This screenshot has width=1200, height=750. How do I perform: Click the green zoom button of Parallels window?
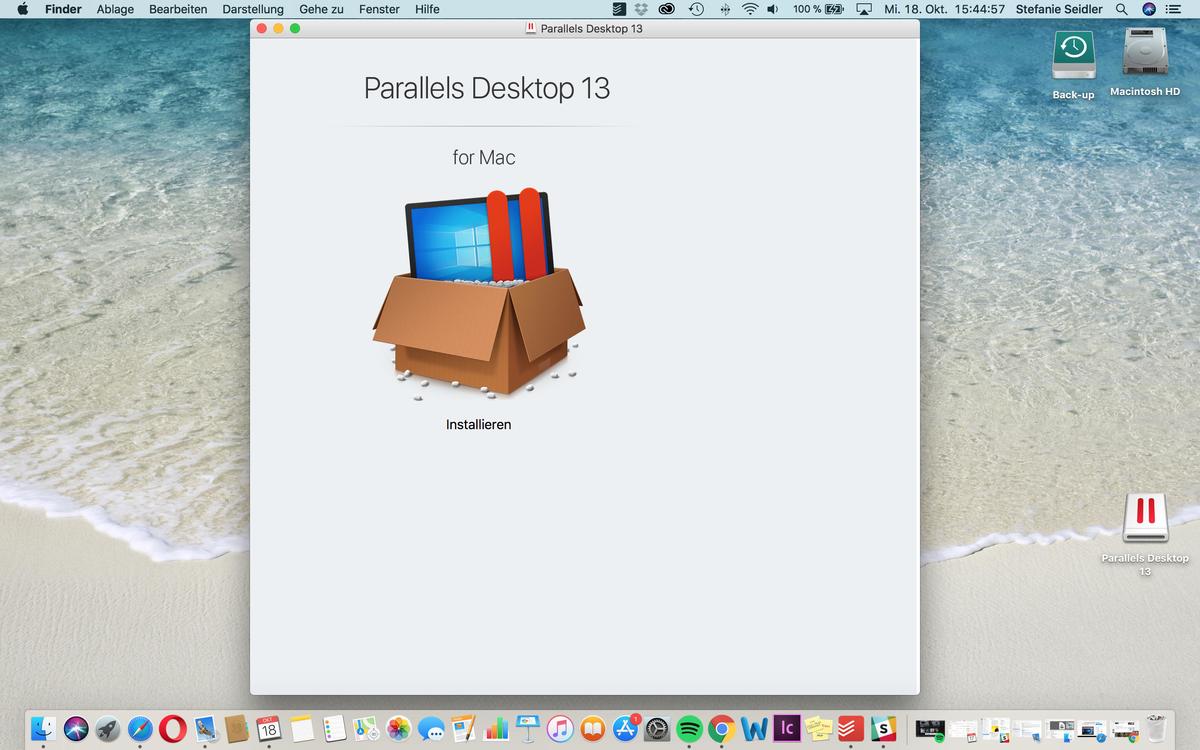(295, 28)
